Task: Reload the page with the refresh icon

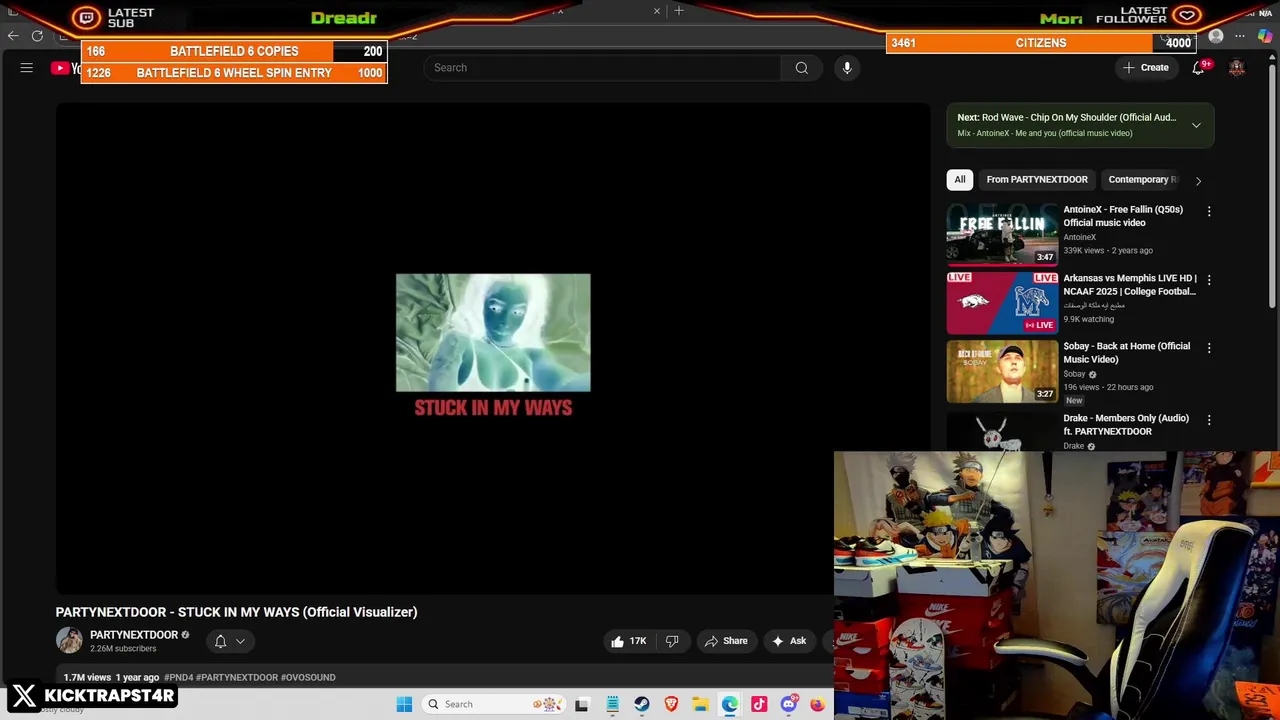Action: [37, 36]
